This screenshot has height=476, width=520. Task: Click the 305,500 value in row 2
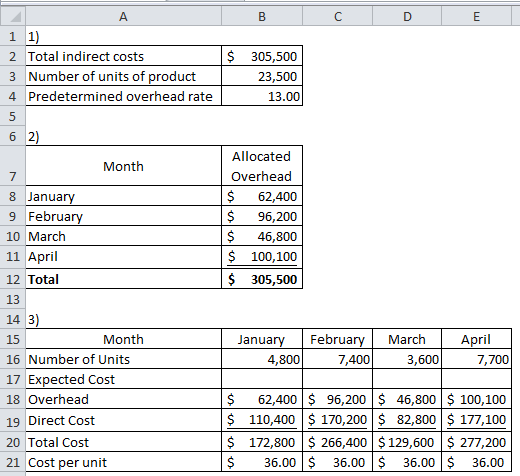tap(262, 56)
